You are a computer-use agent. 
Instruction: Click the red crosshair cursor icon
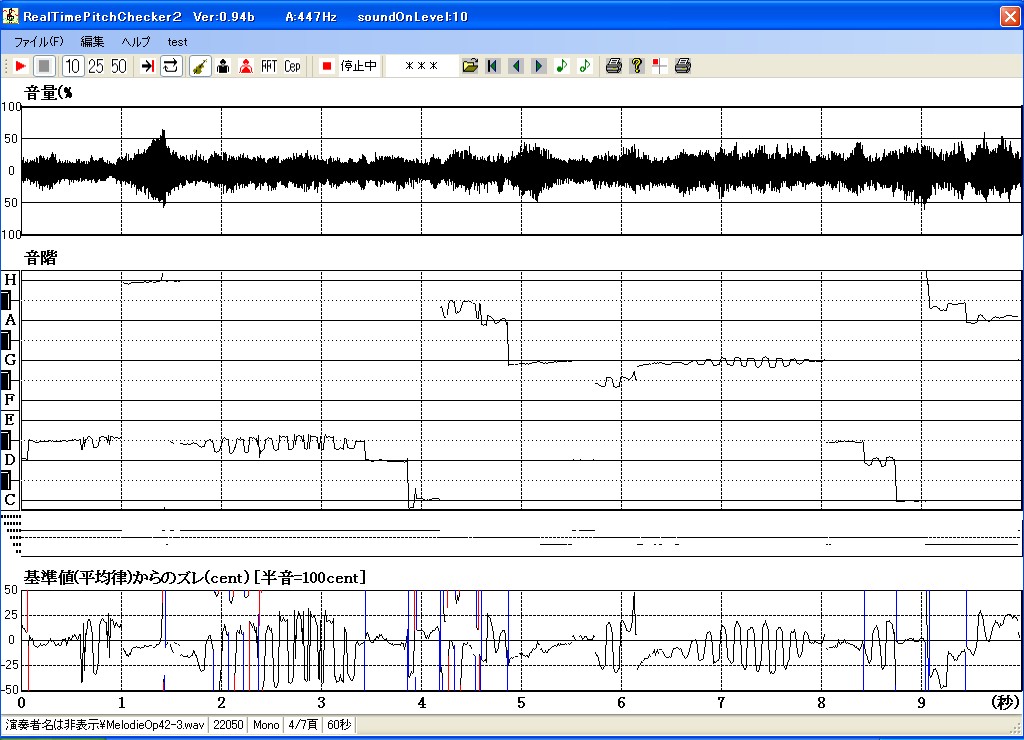click(x=660, y=66)
